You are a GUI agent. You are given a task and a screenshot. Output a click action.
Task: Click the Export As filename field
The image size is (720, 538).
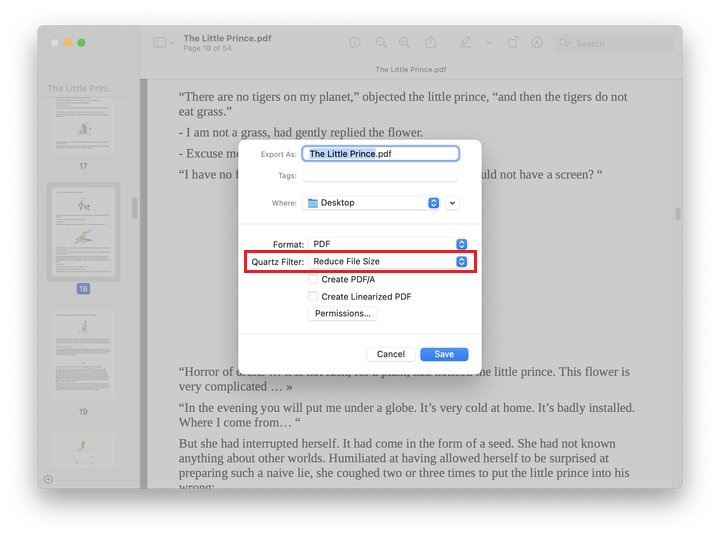point(380,154)
